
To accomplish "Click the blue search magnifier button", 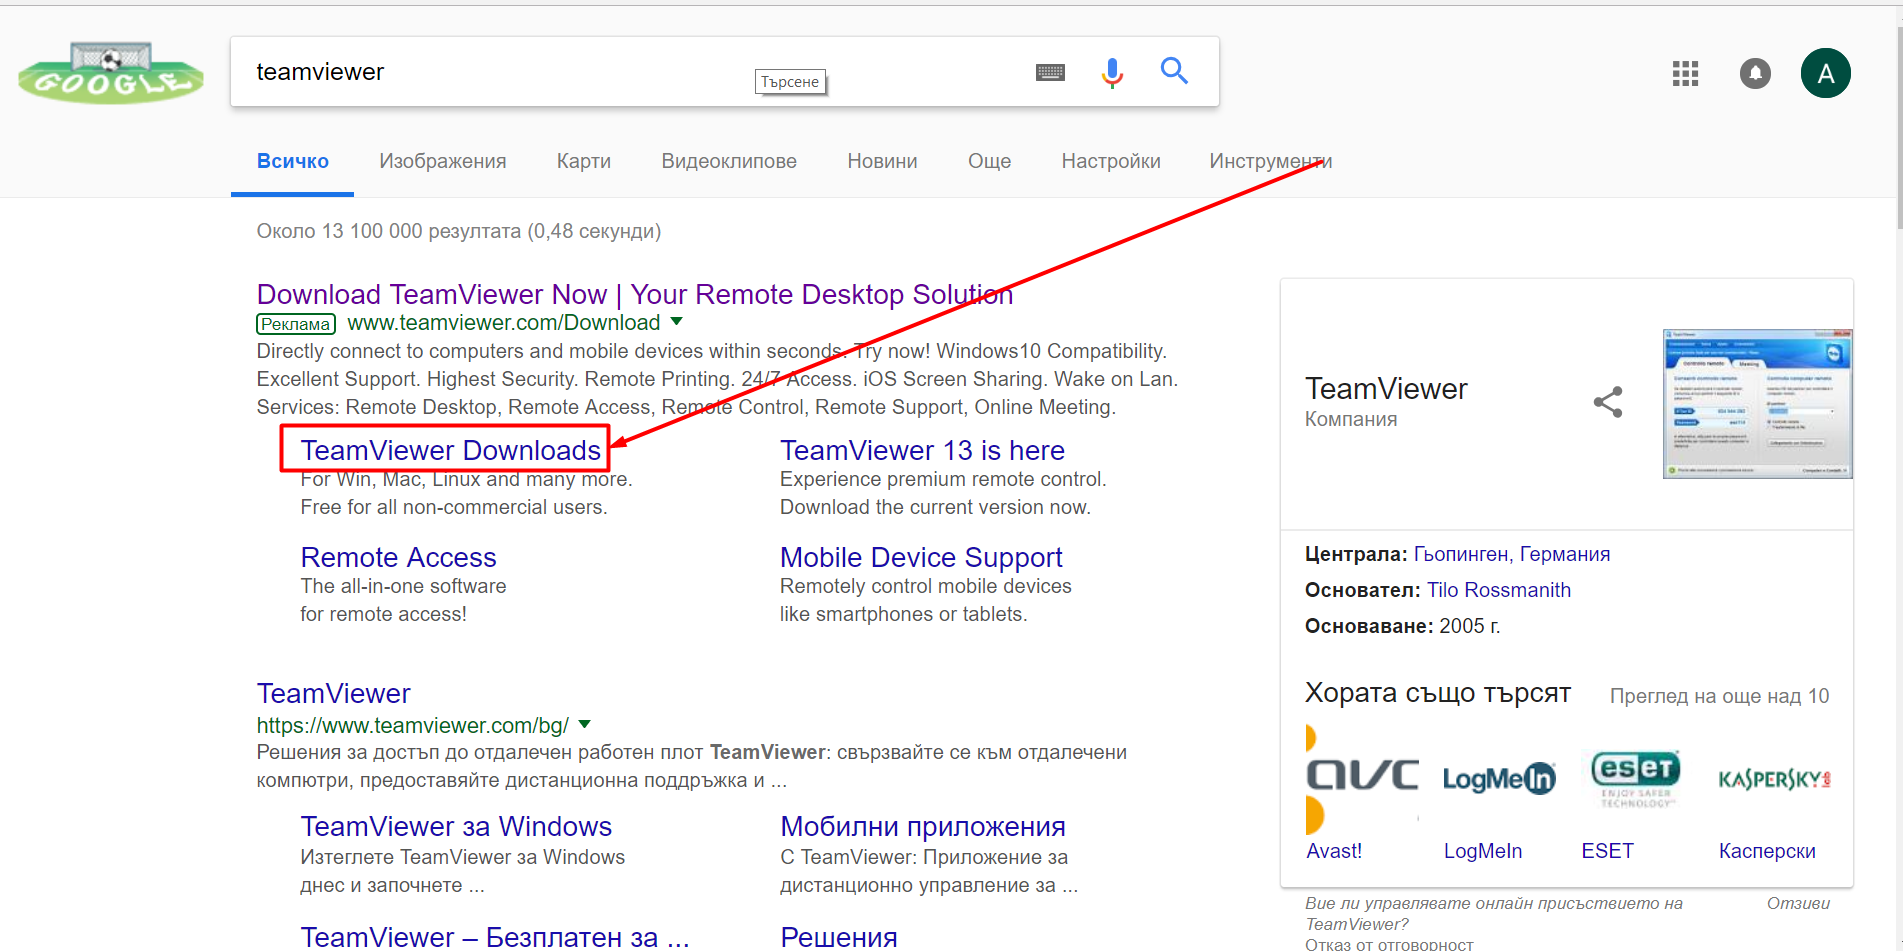I will point(1174,71).
